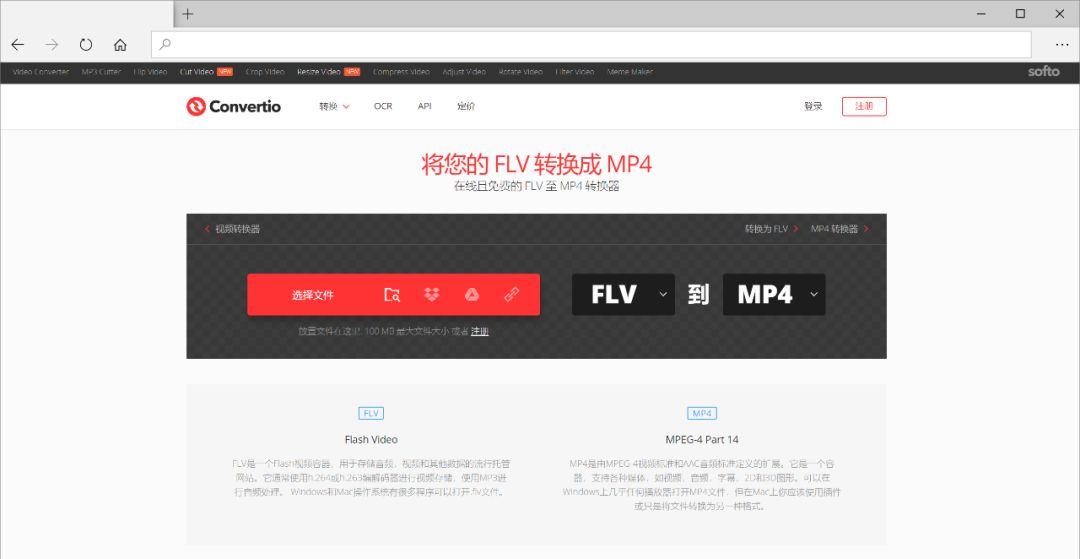This screenshot has height=559, width=1080.
Task: Close the browser window
Action: 1059,14
